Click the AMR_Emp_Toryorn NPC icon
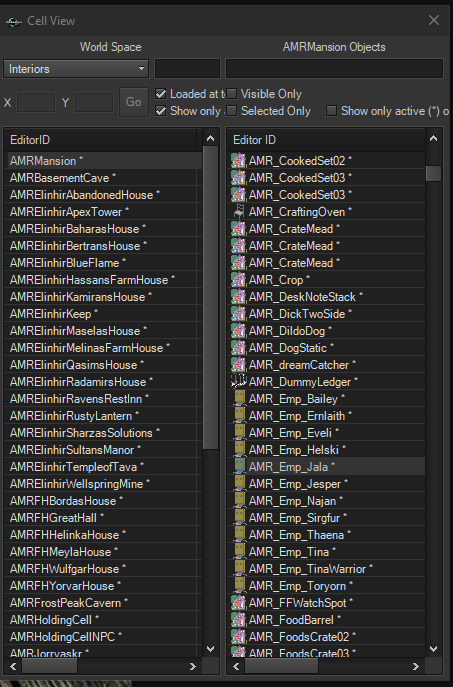This screenshot has width=453, height=687. tap(239, 586)
